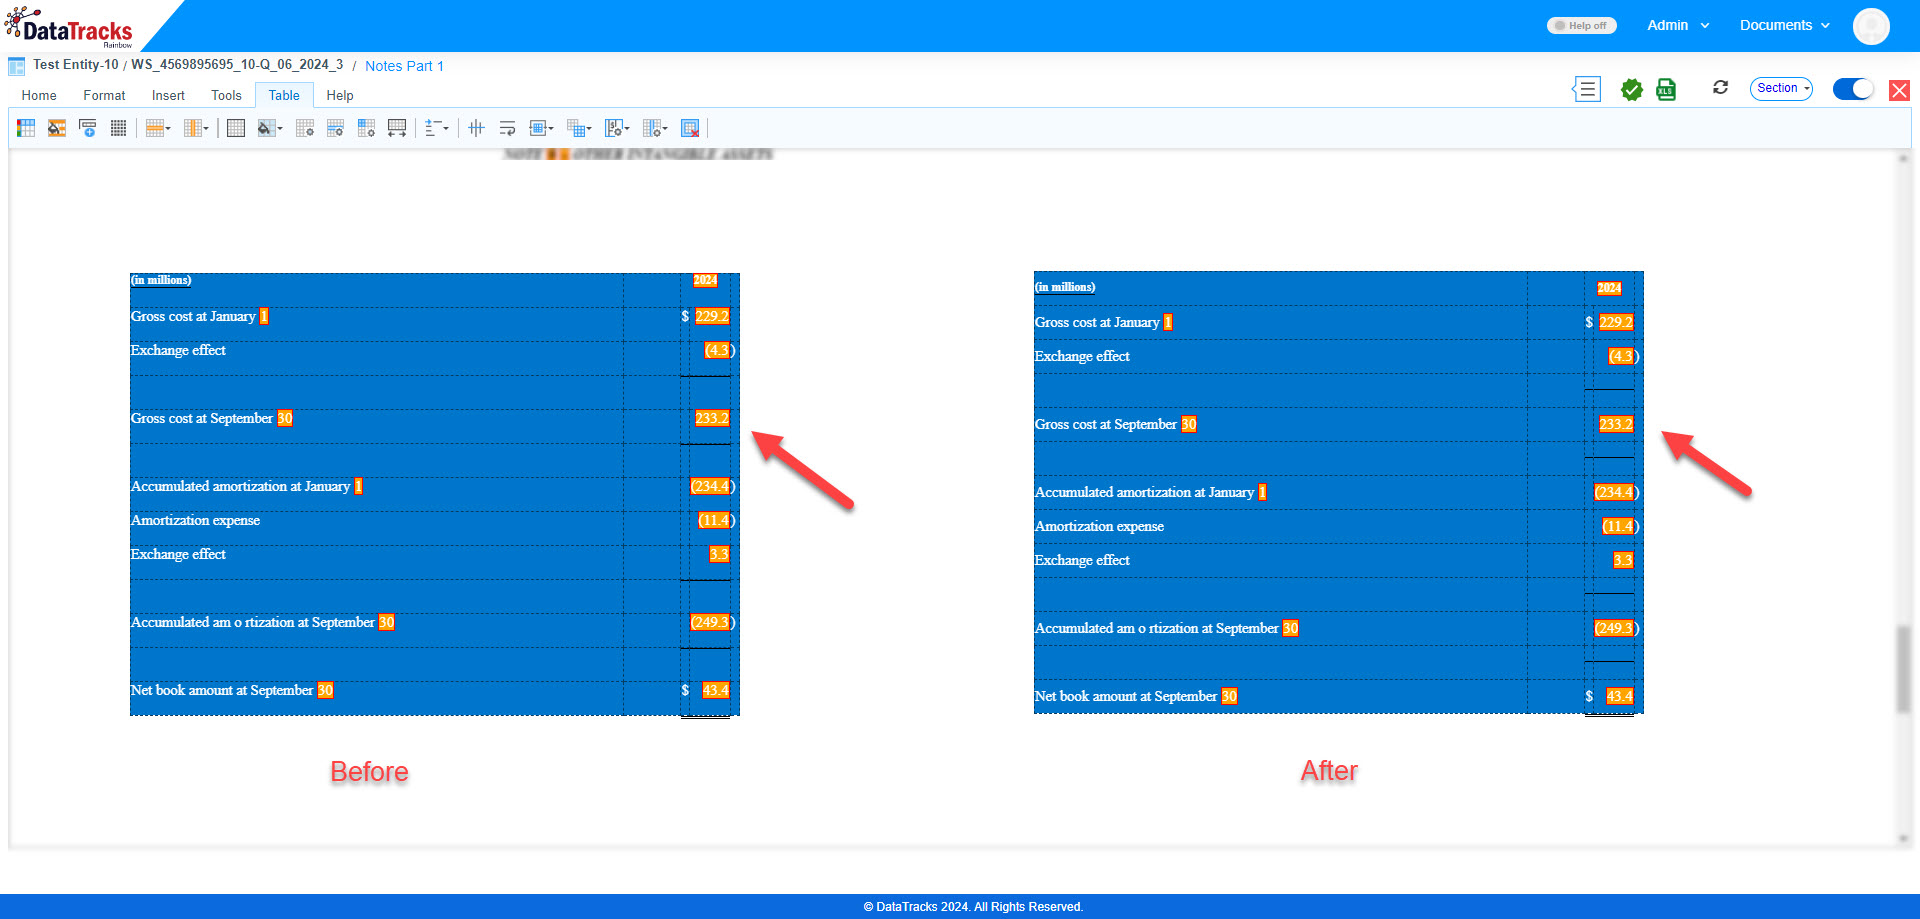Click the table properties gear icon

(x=305, y=128)
